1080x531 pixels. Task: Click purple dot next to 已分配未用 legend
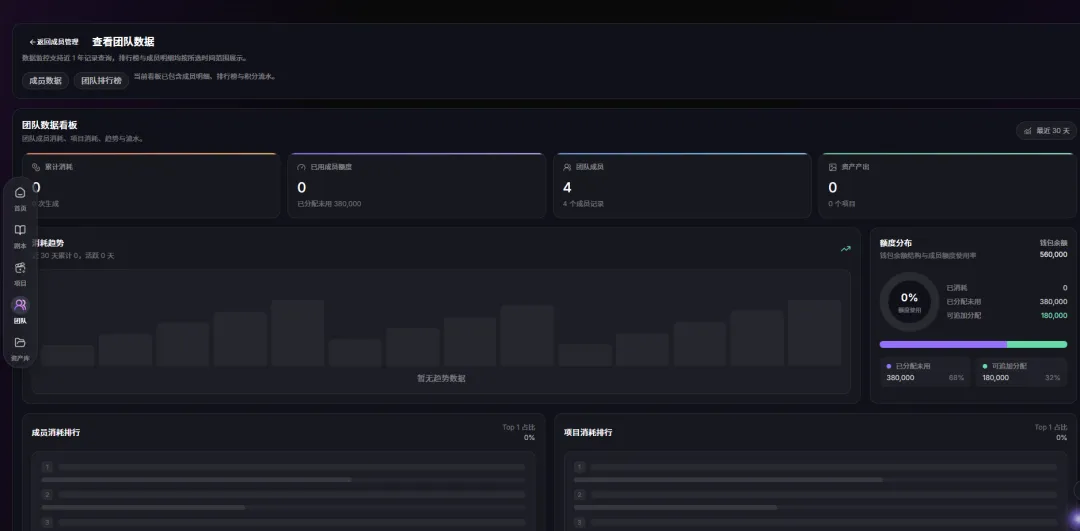coord(889,366)
